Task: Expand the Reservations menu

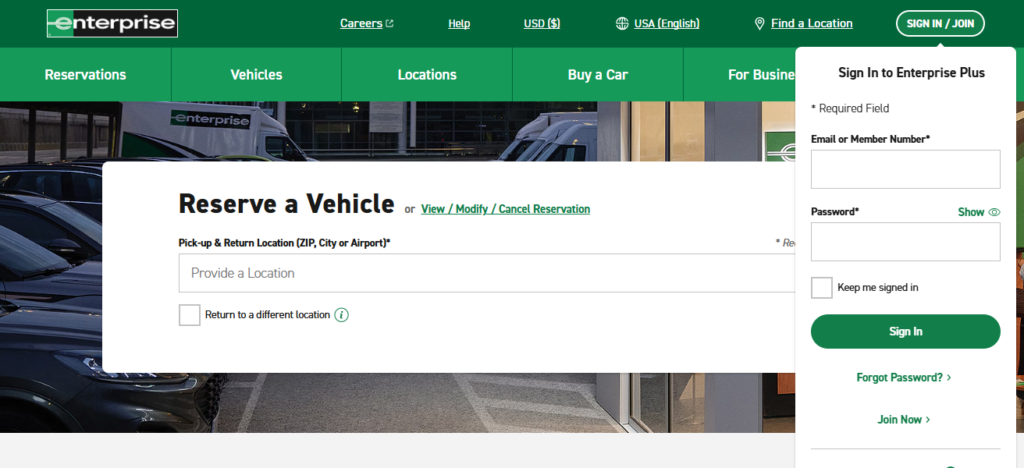Action: point(85,75)
